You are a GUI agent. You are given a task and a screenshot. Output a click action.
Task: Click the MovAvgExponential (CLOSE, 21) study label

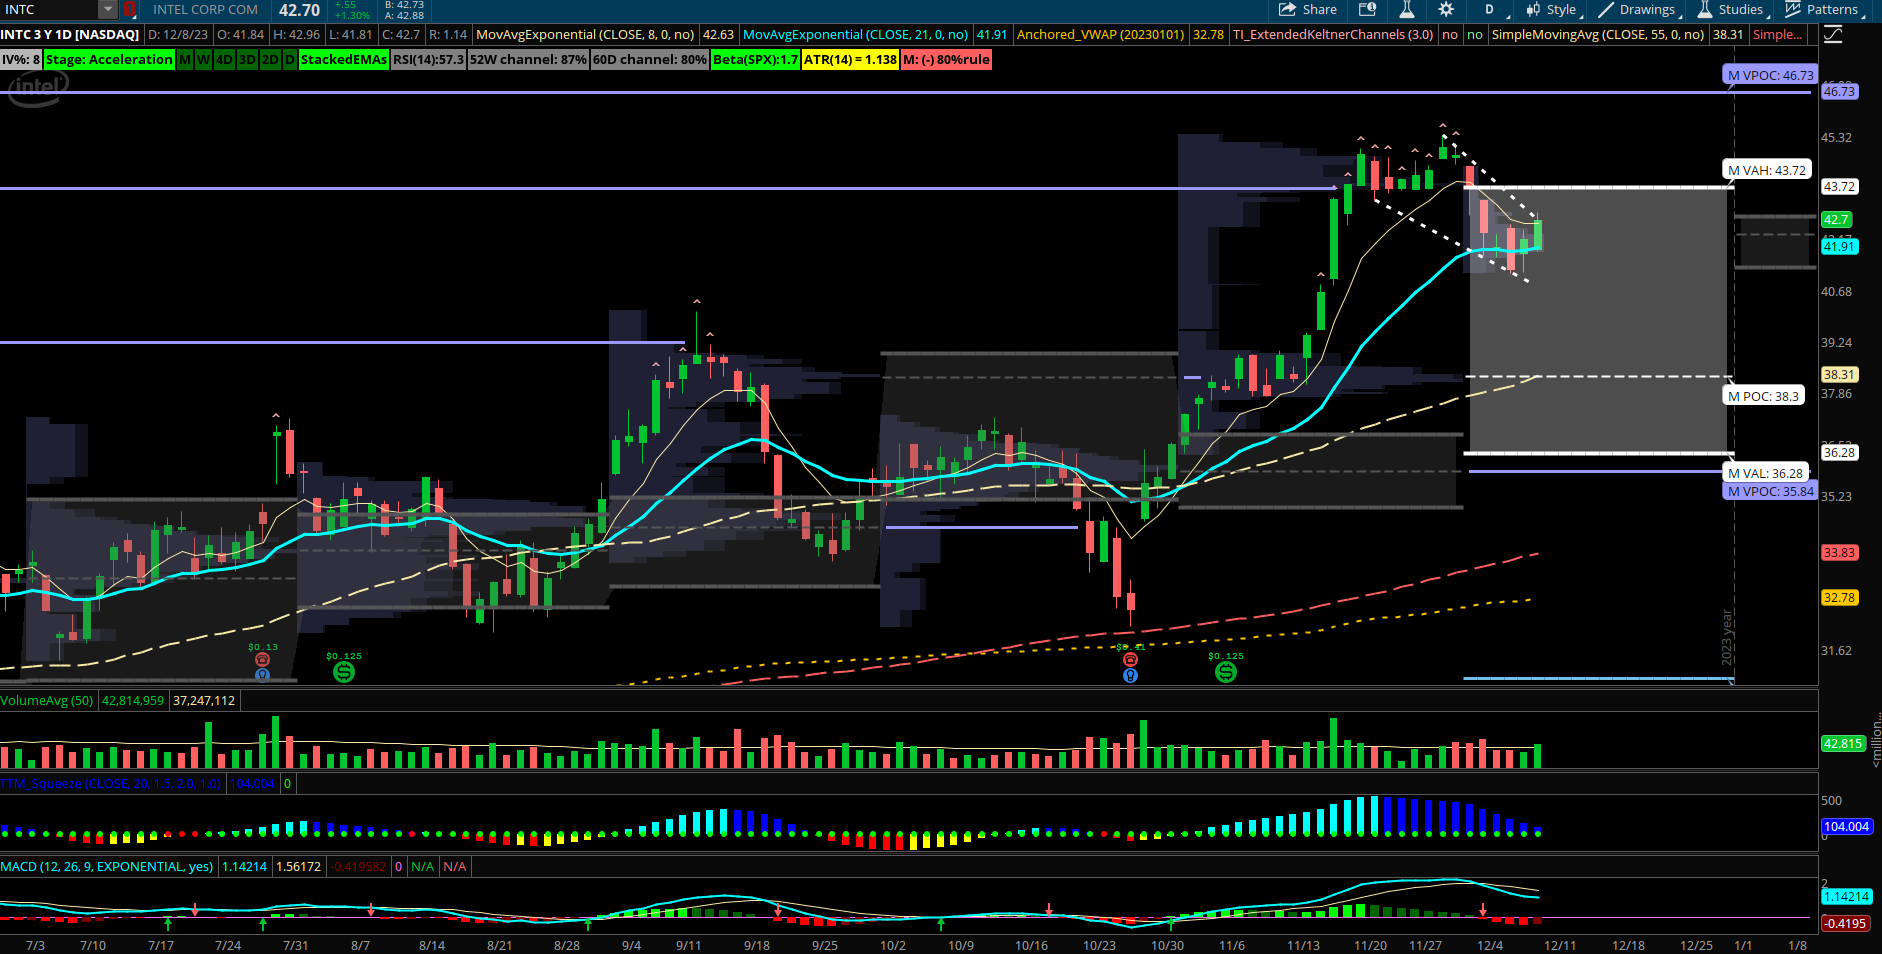(855, 34)
